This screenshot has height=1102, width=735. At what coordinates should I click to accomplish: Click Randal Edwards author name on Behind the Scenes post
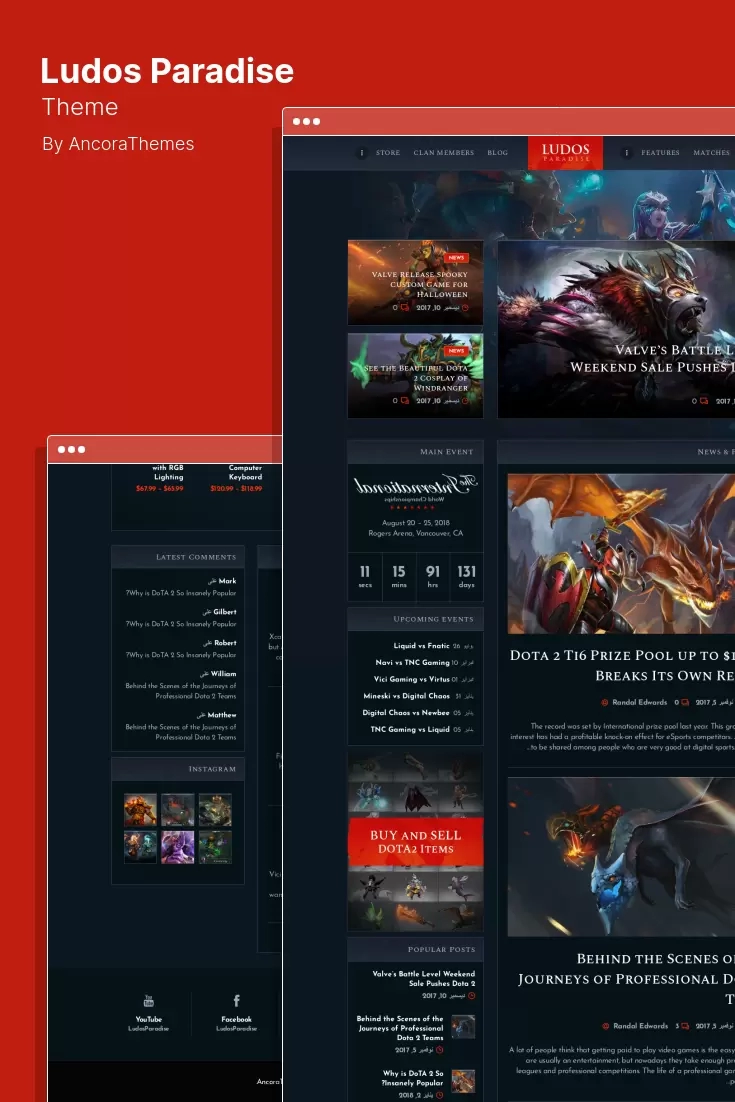click(x=640, y=1026)
